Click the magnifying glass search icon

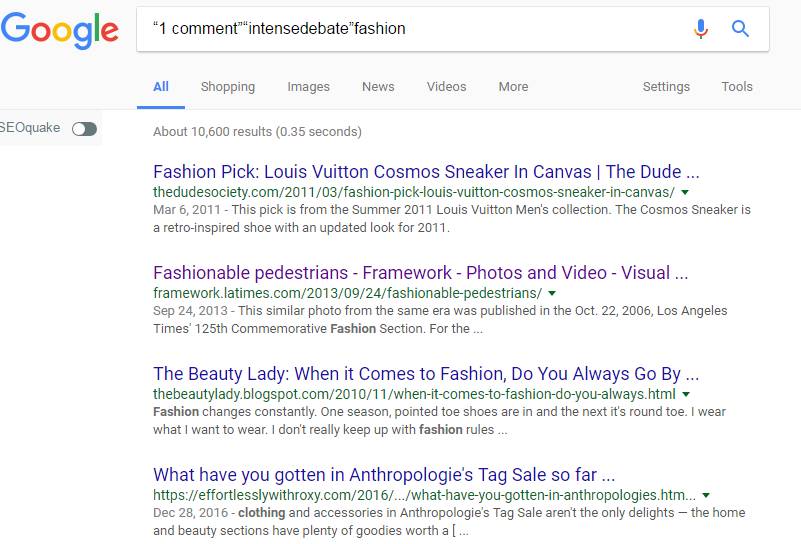(x=740, y=29)
